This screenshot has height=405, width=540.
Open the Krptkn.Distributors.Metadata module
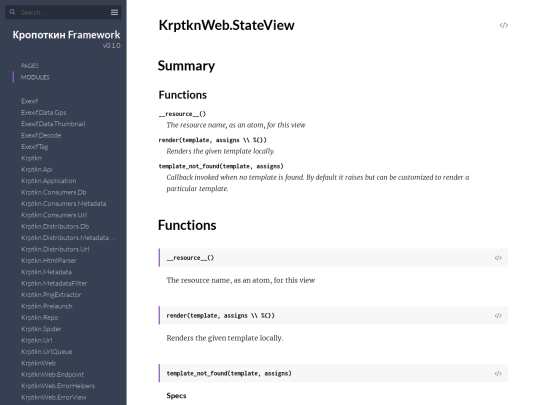(68, 238)
